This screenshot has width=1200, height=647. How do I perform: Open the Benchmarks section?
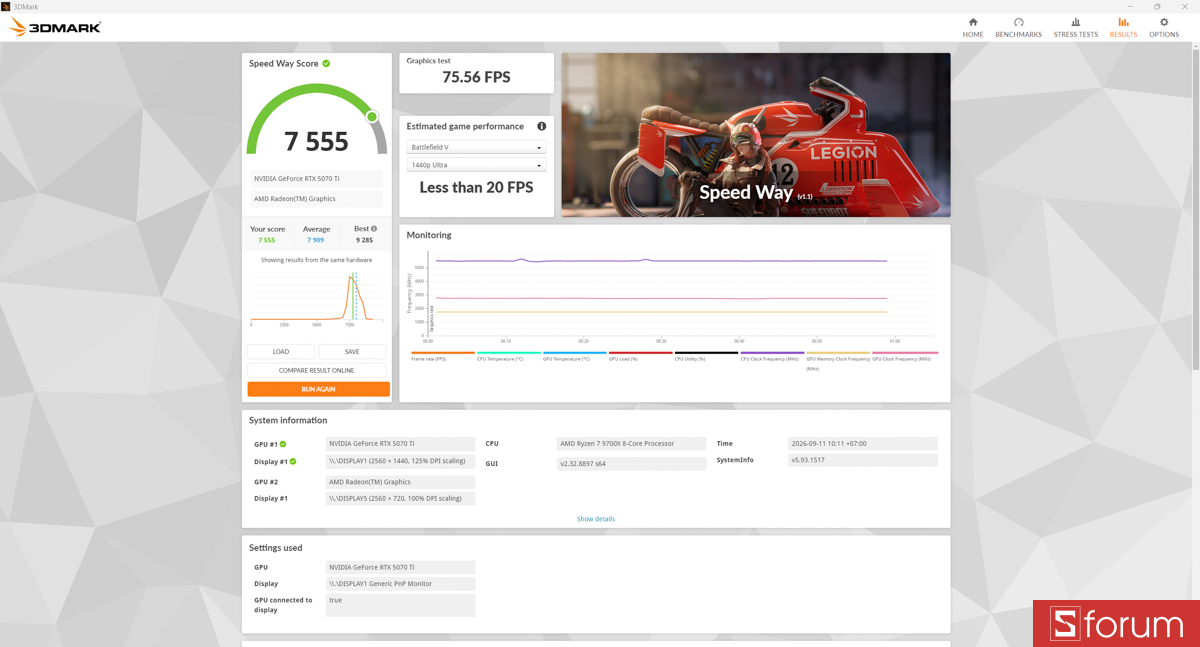point(1018,27)
